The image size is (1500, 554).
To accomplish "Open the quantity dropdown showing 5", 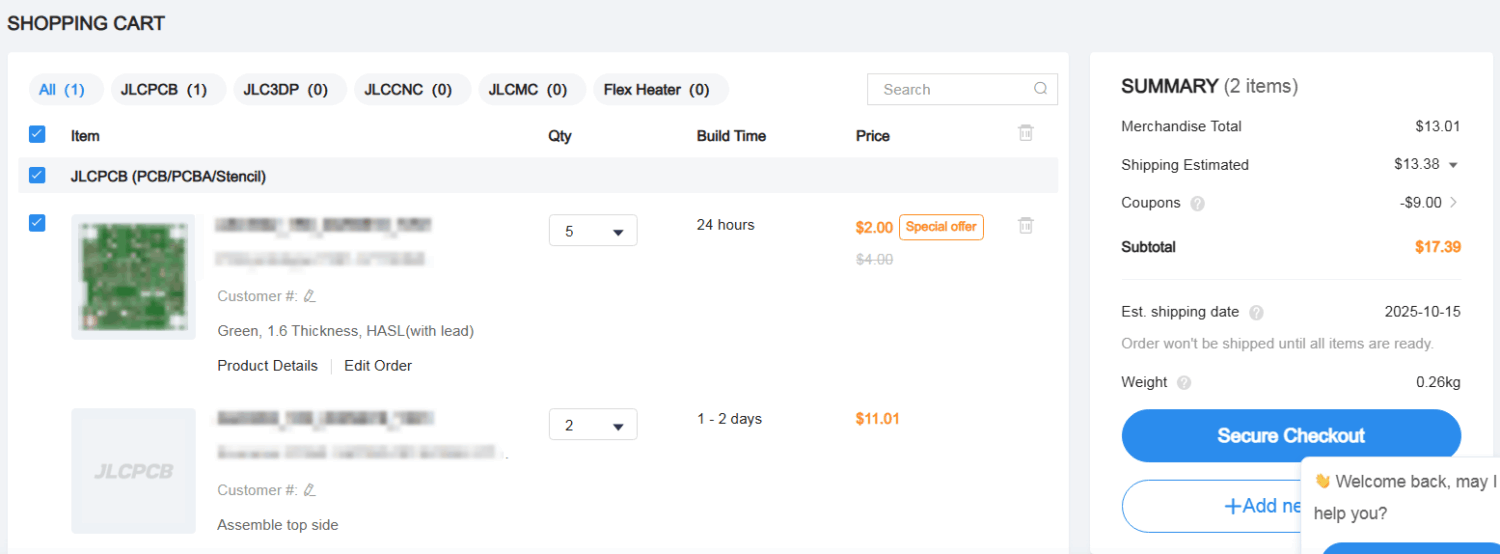I will pos(593,231).
